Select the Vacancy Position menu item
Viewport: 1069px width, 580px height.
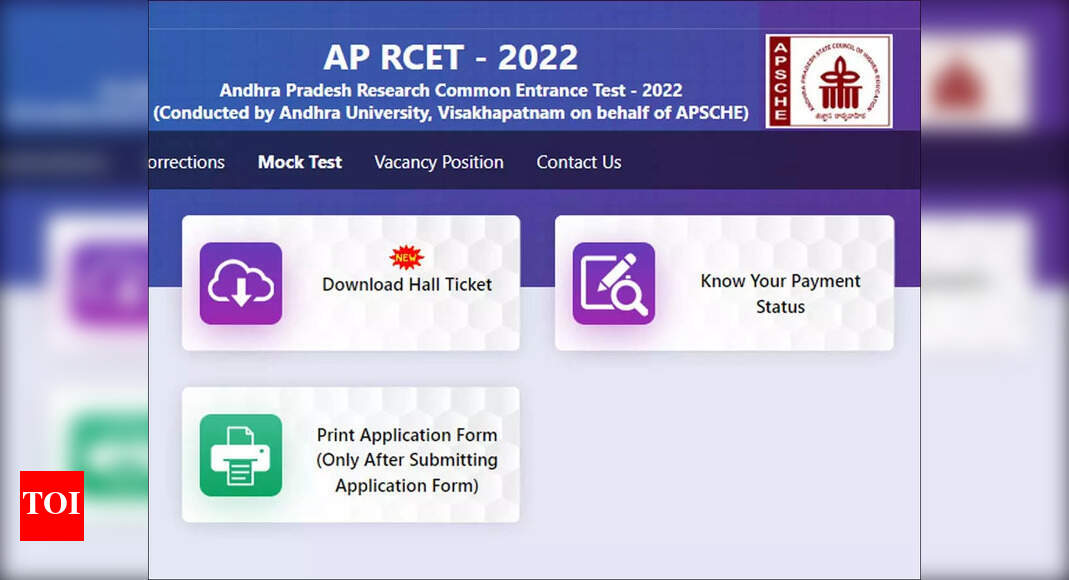click(x=438, y=161)
